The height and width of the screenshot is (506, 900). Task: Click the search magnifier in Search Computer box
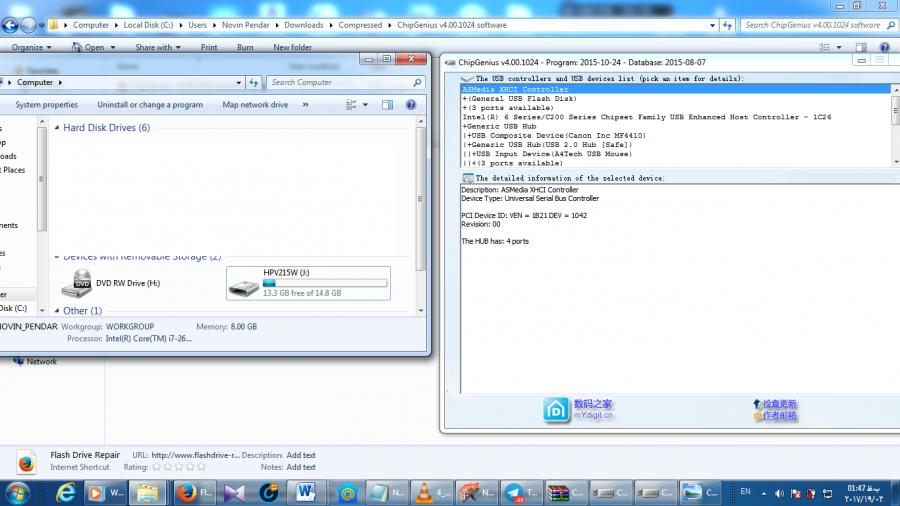tap(417, 83)
